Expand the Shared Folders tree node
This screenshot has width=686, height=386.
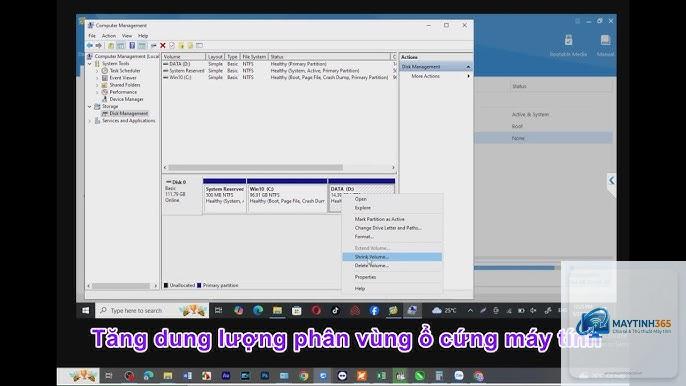[x=97, y=85]
